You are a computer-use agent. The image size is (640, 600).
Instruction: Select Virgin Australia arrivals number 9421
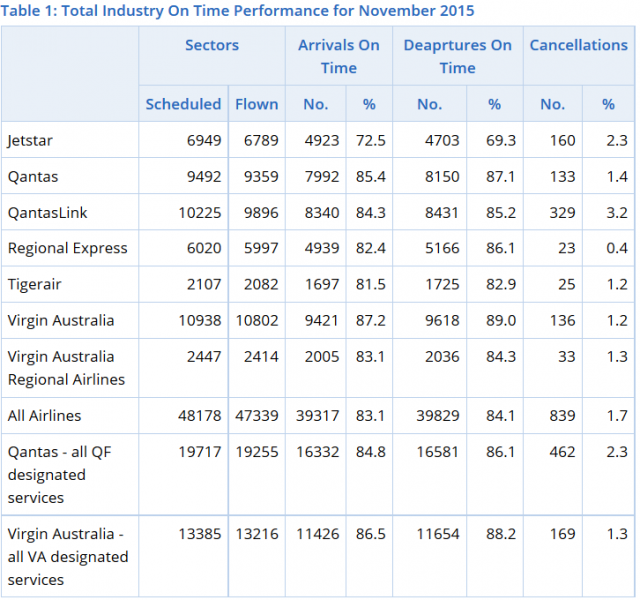[322, 321]
